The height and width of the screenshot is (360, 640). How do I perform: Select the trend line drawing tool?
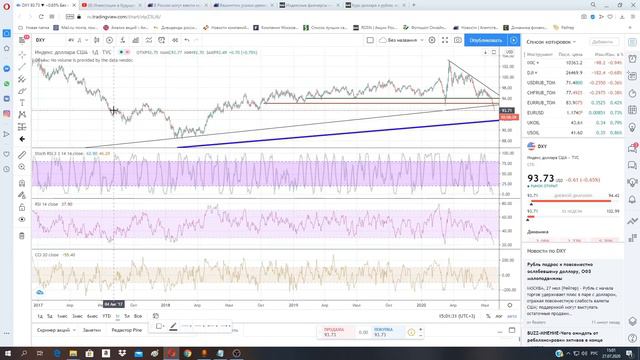(x=22, y=66)
